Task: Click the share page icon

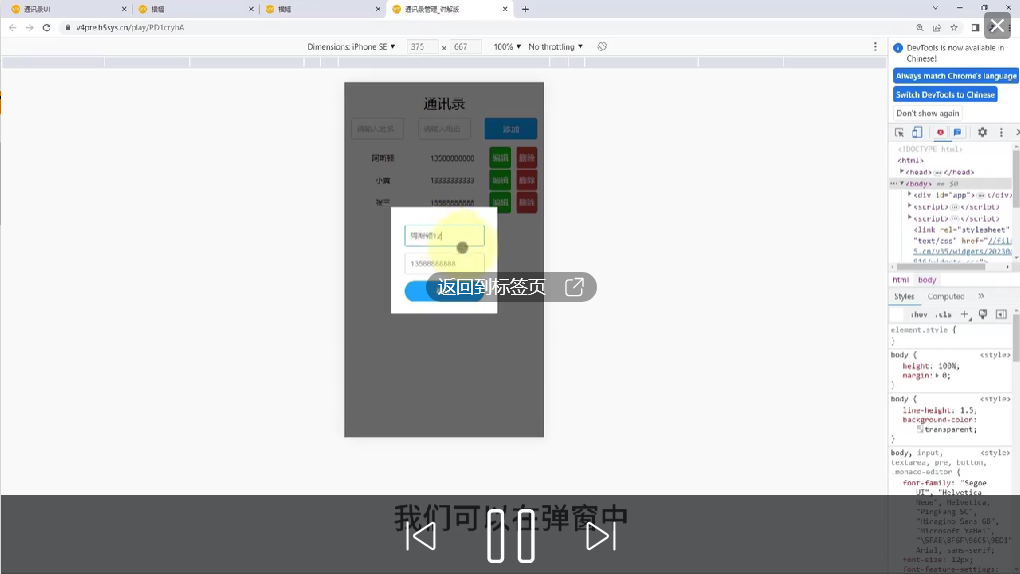Action: click(x=937, y=27)
